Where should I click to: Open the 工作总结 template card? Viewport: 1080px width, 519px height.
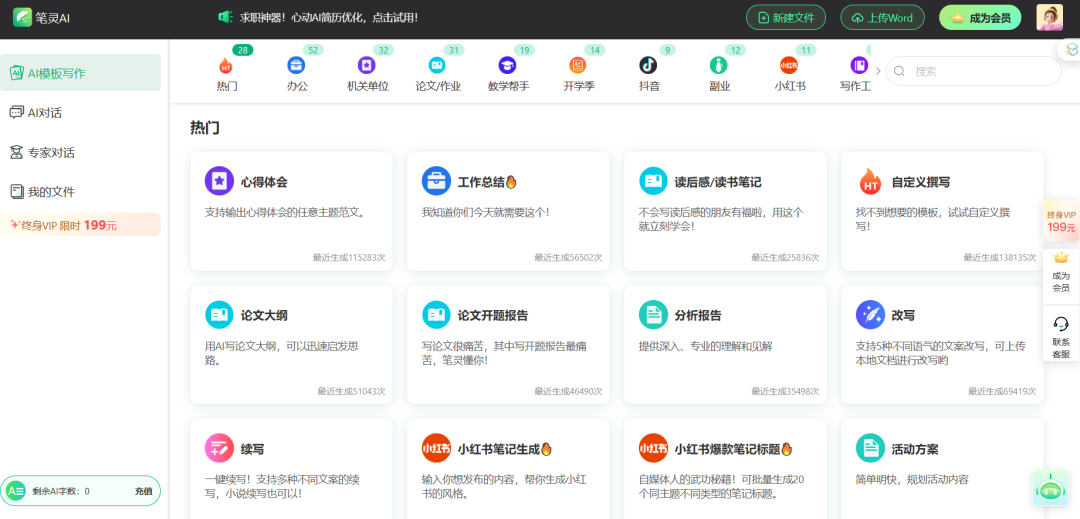[507, 210]
